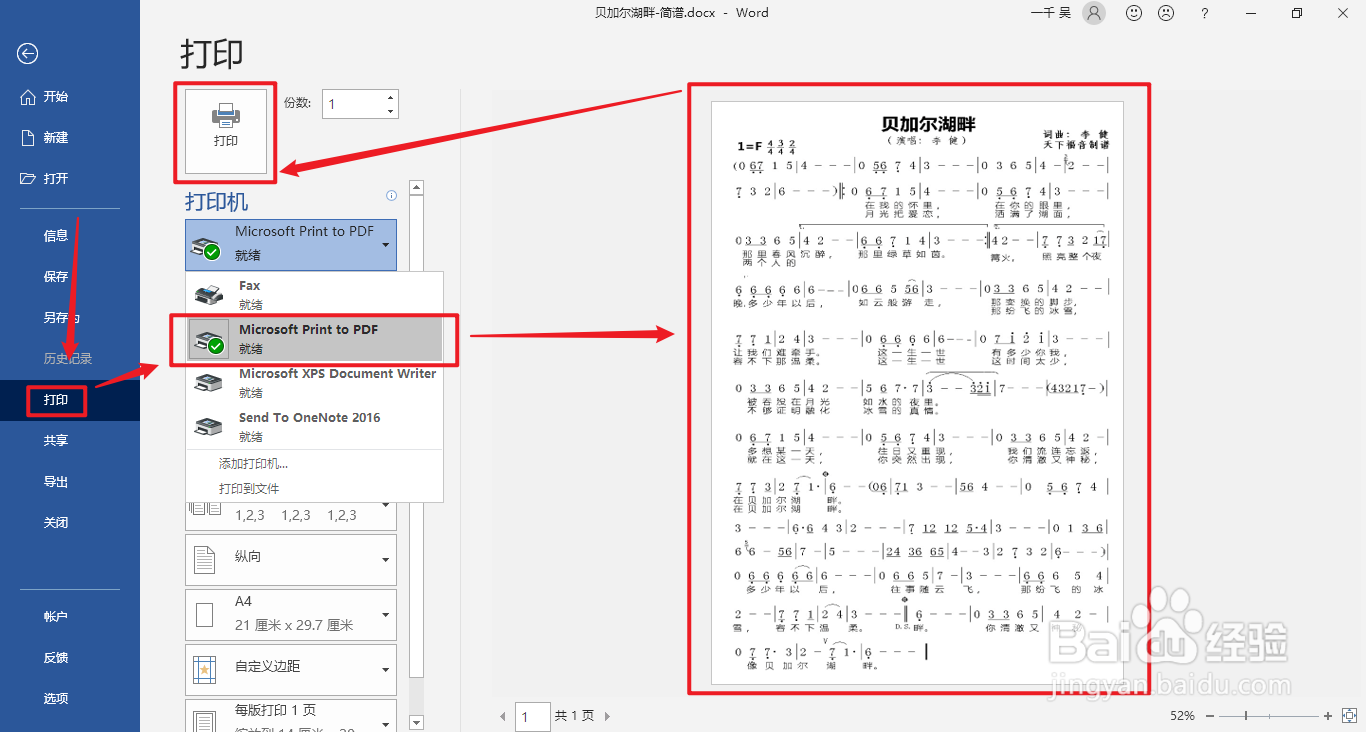1366x732 pixels.
Task: Click the zoom out minus button
Action: point(1210,716)
